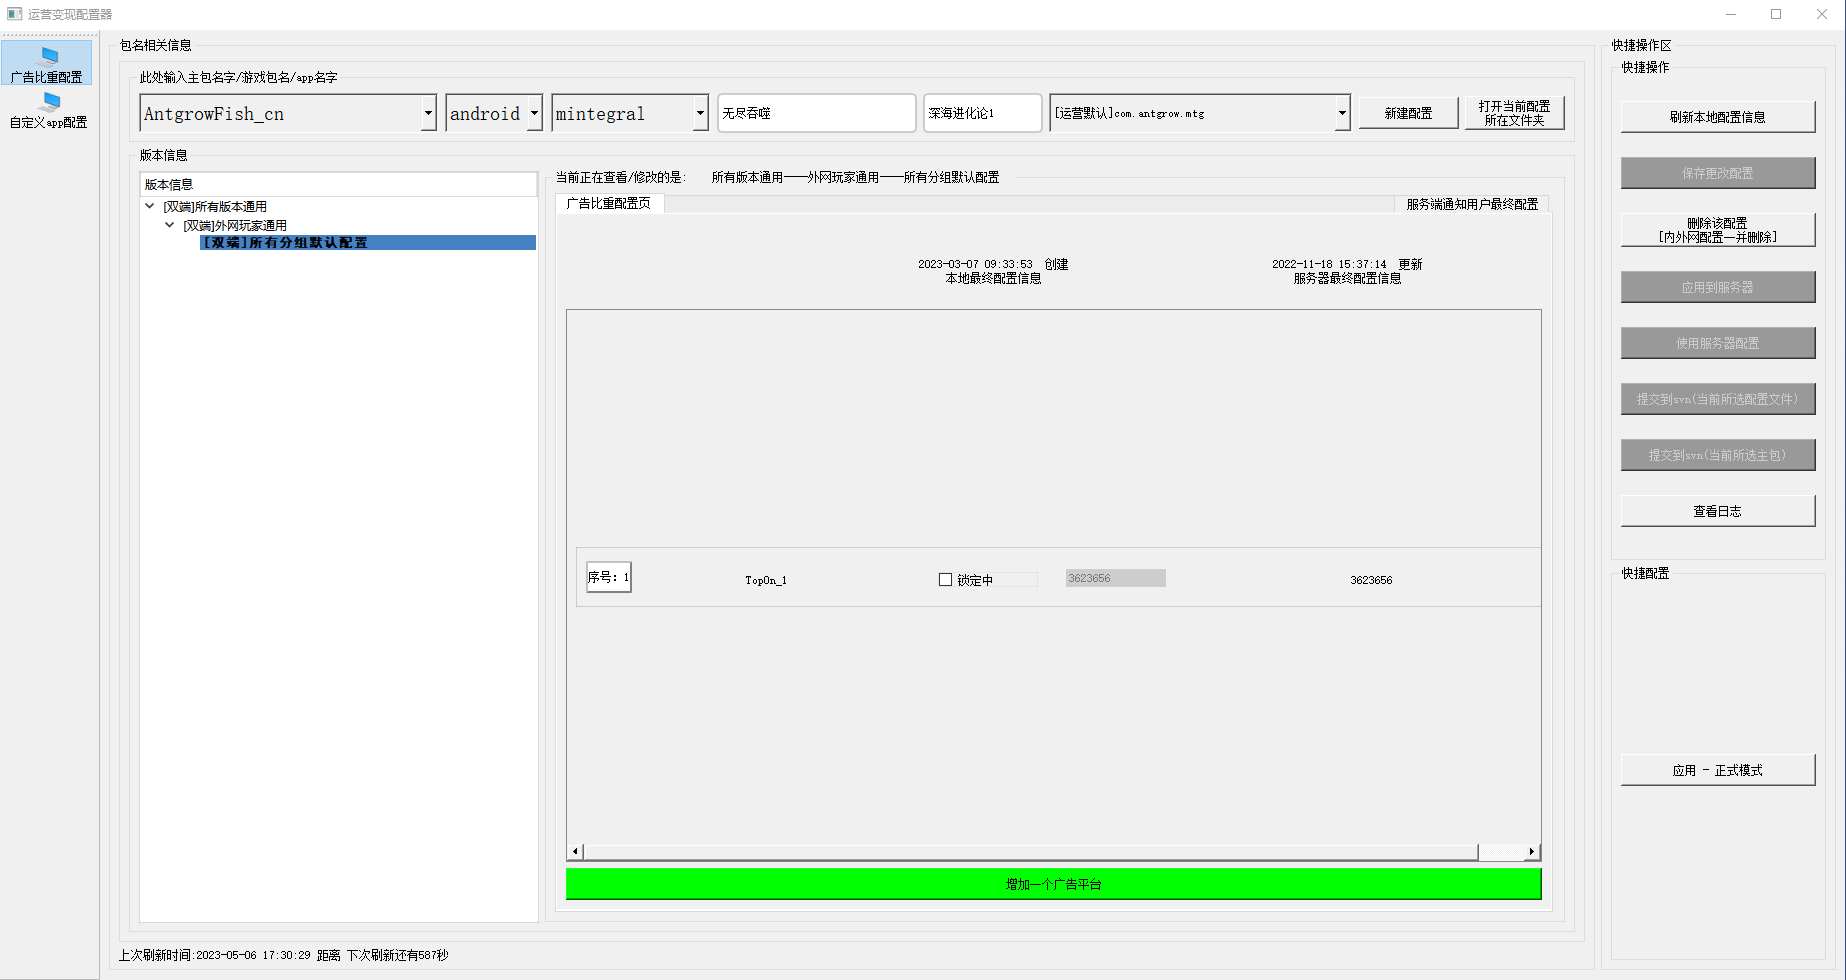Image resolution: width=1846 pixels, height=980 pixels.
Task: Click the 序号: 1 field
Action: [608, 577]
